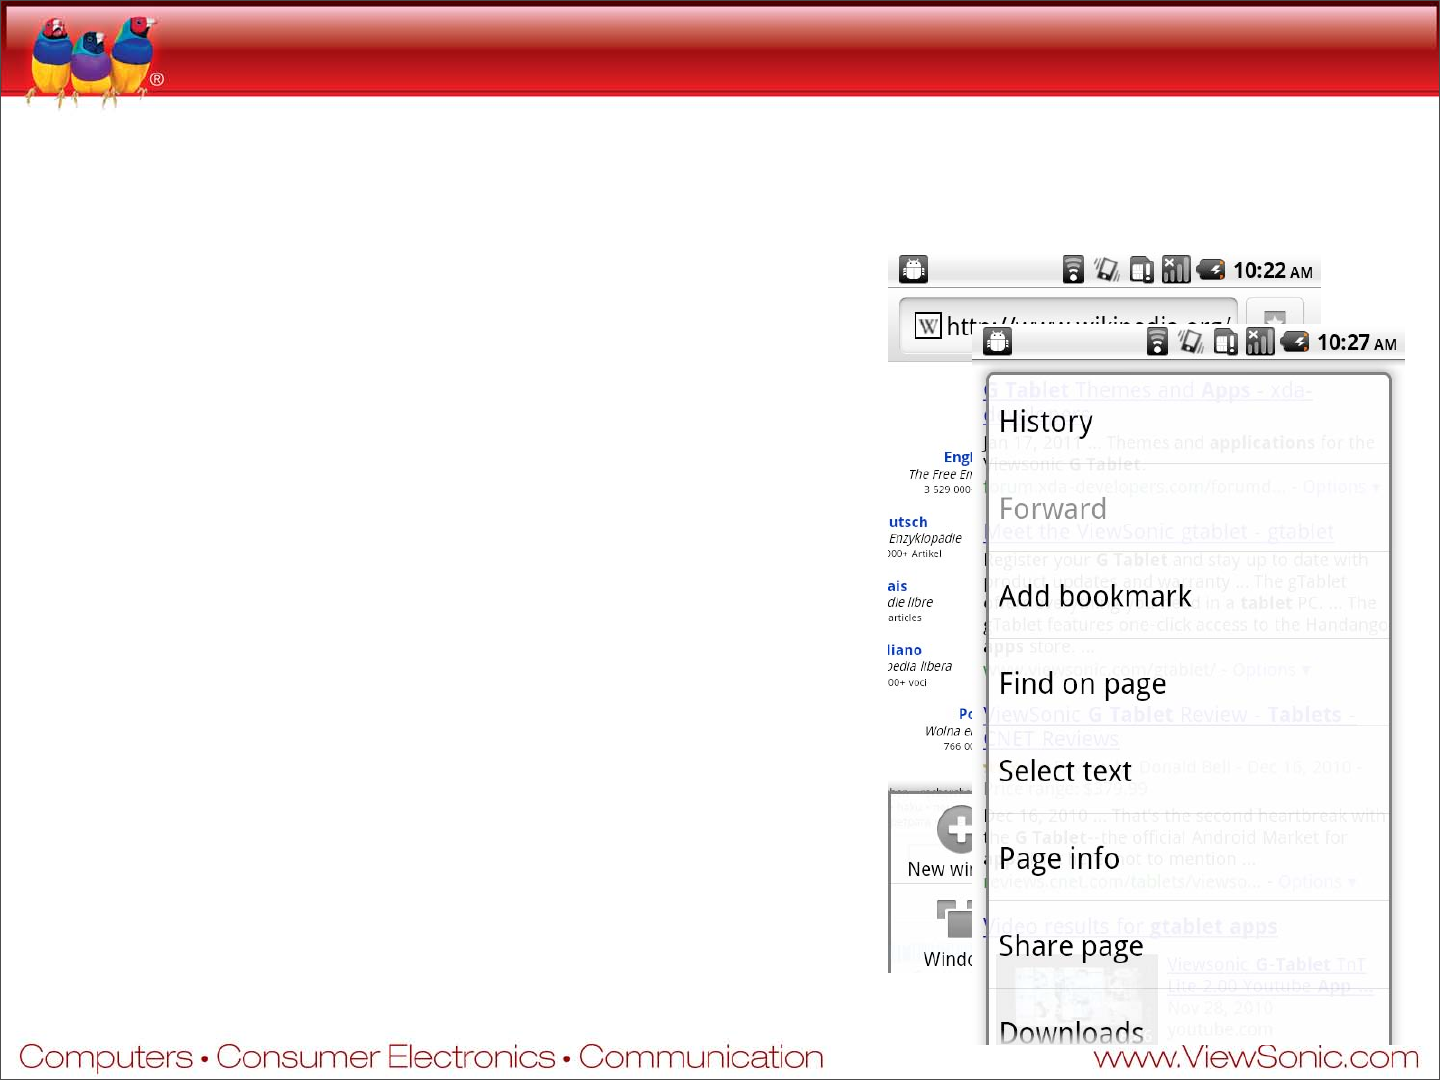Tap the 10:22 AM clock
The height and width of the screenshot is (1080, 1440).
1272,271
